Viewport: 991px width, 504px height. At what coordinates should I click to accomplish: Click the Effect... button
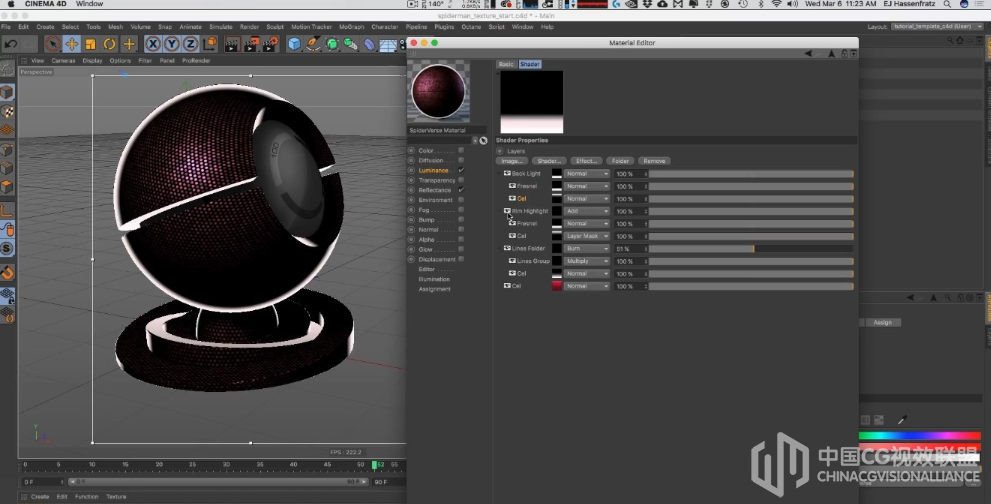[x=586, y=161]
